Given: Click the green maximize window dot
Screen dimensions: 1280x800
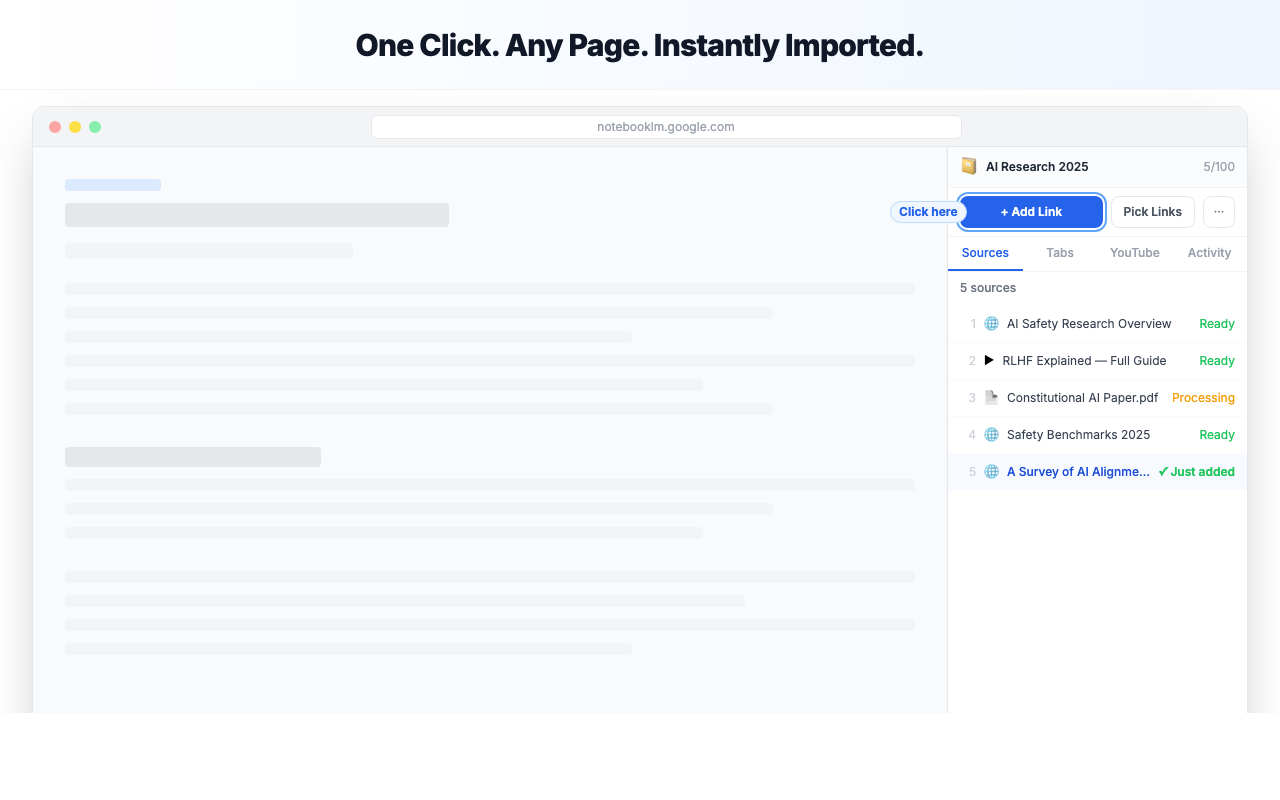Looking at the screenshot, I should [95, 127].
